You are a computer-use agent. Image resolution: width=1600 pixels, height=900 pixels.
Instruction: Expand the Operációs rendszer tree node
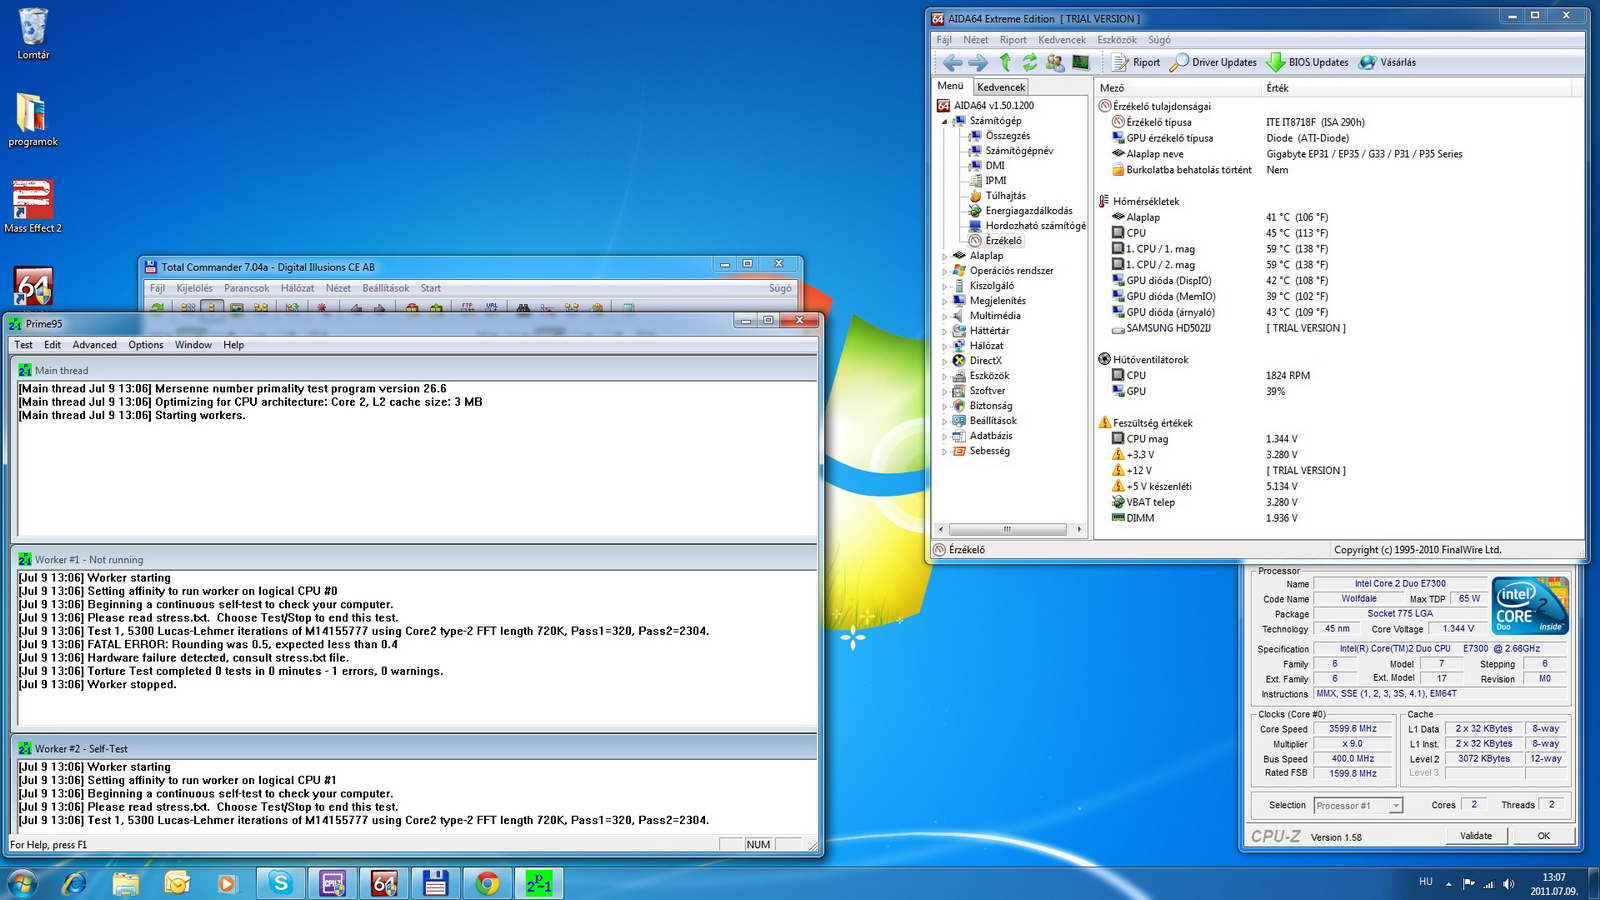[944, 271]
